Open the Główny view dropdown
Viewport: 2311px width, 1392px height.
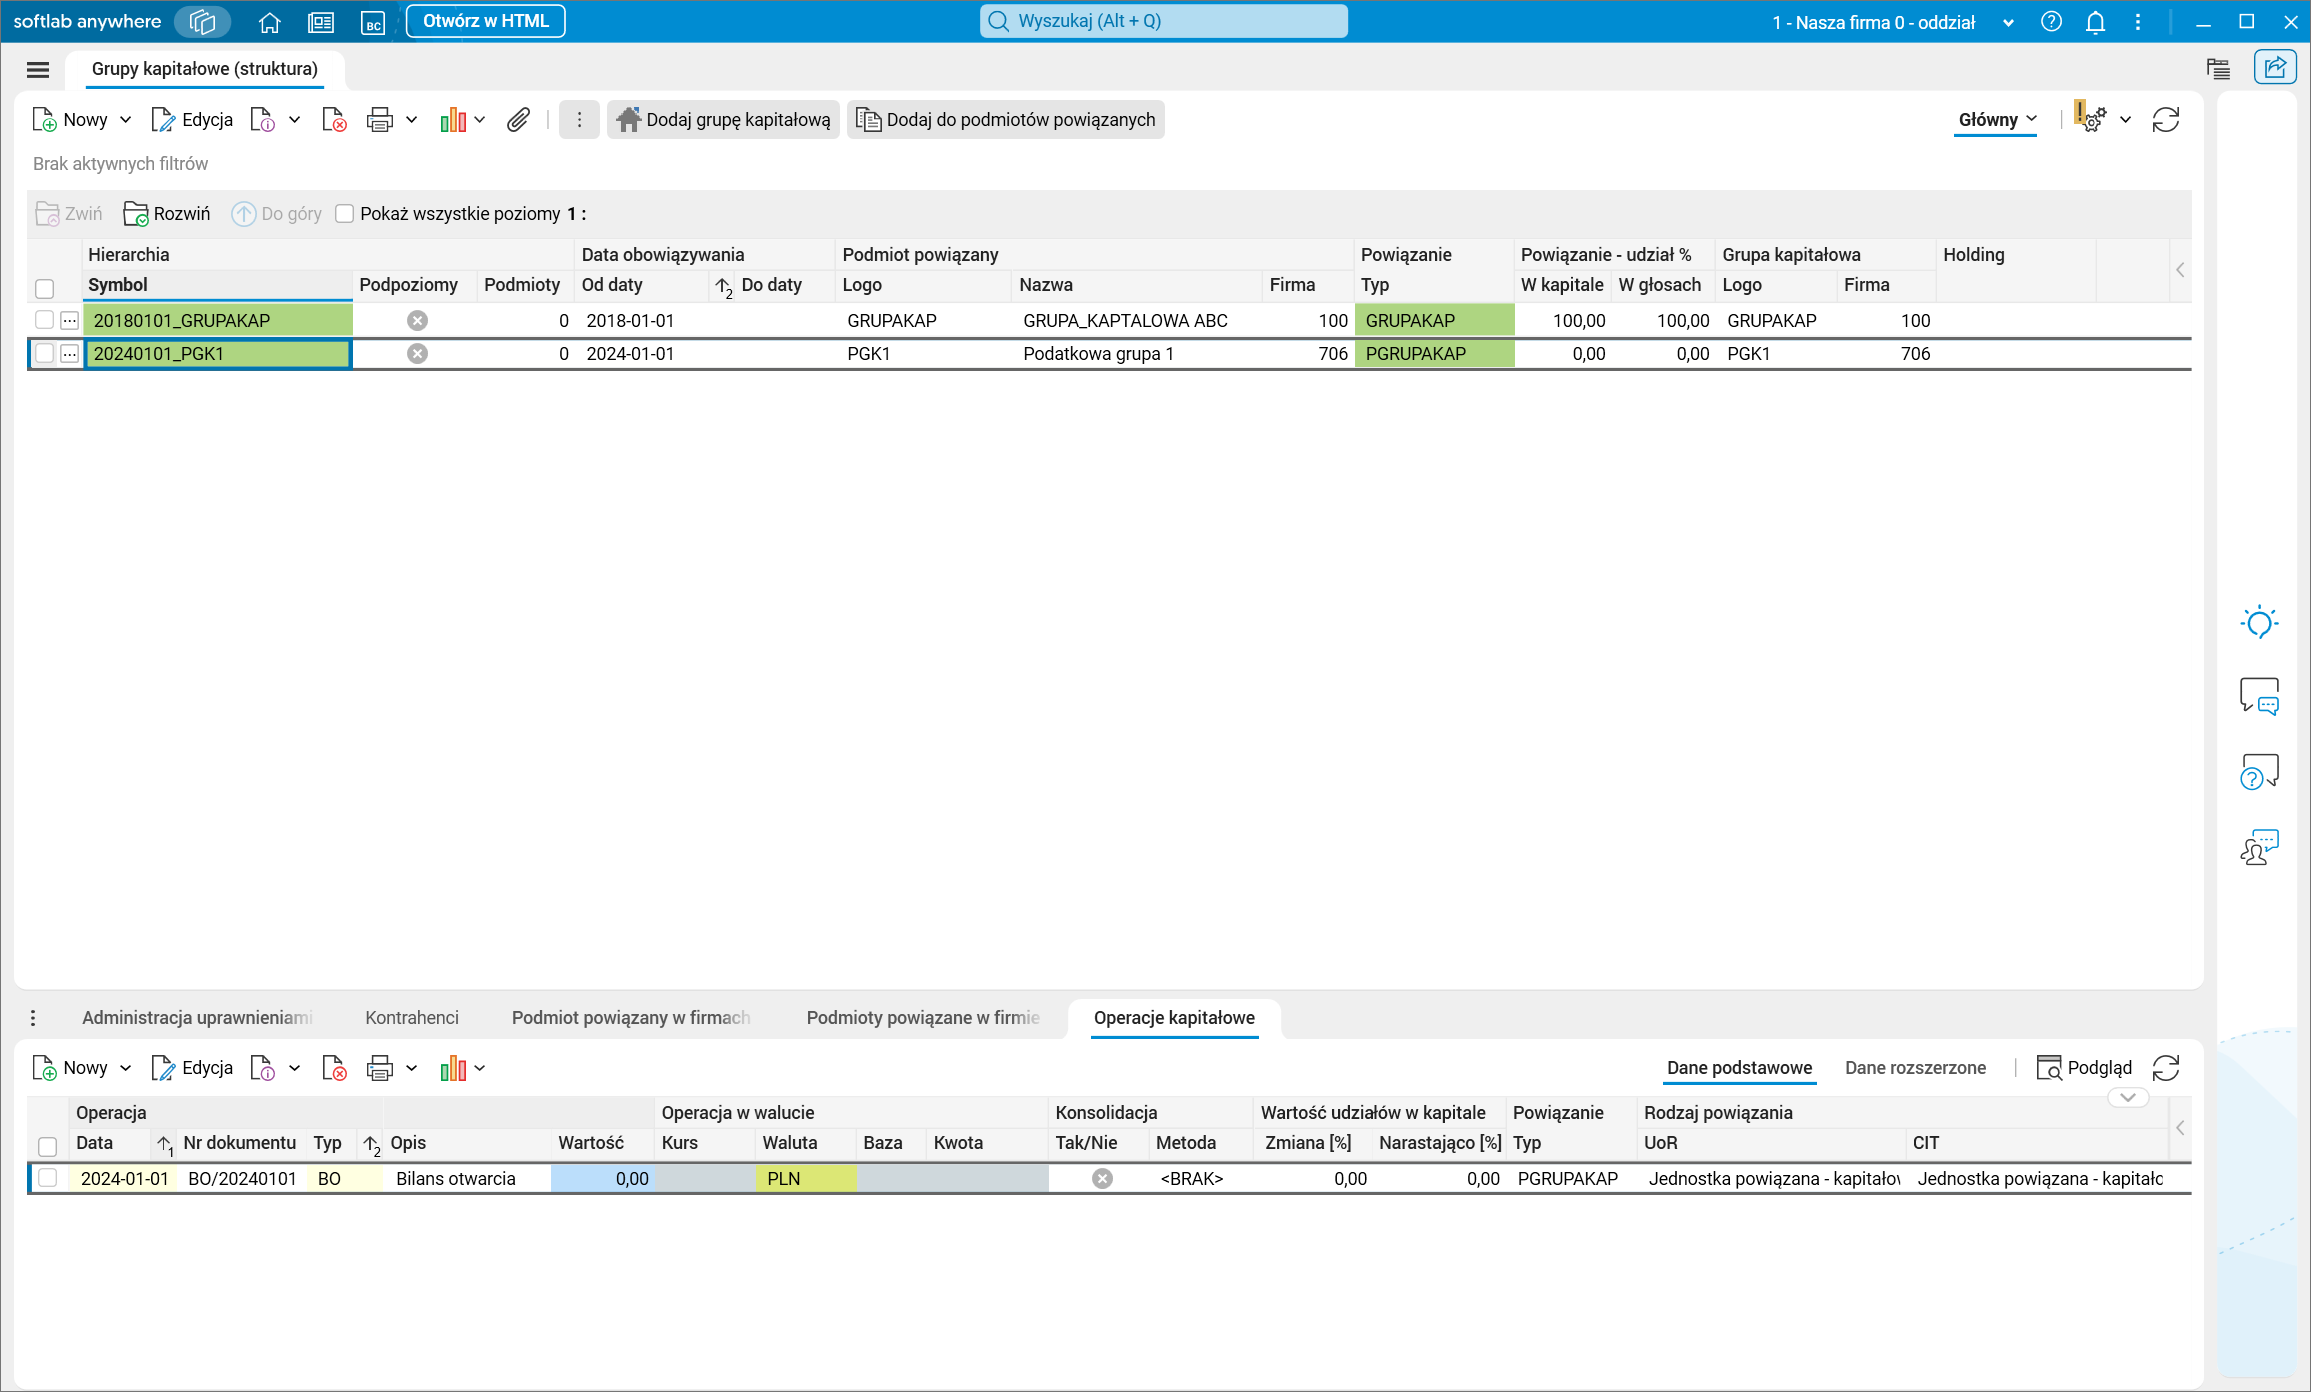(1996, 120)
